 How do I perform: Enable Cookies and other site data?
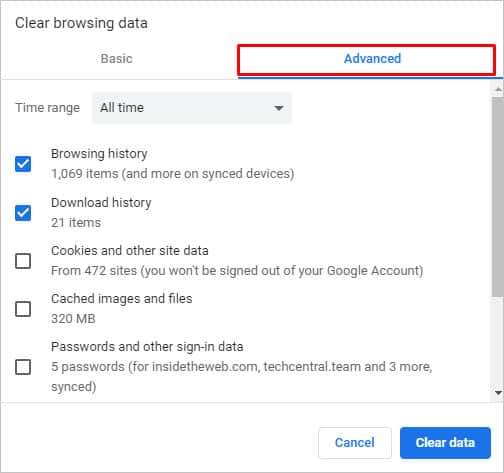[23, 261]
